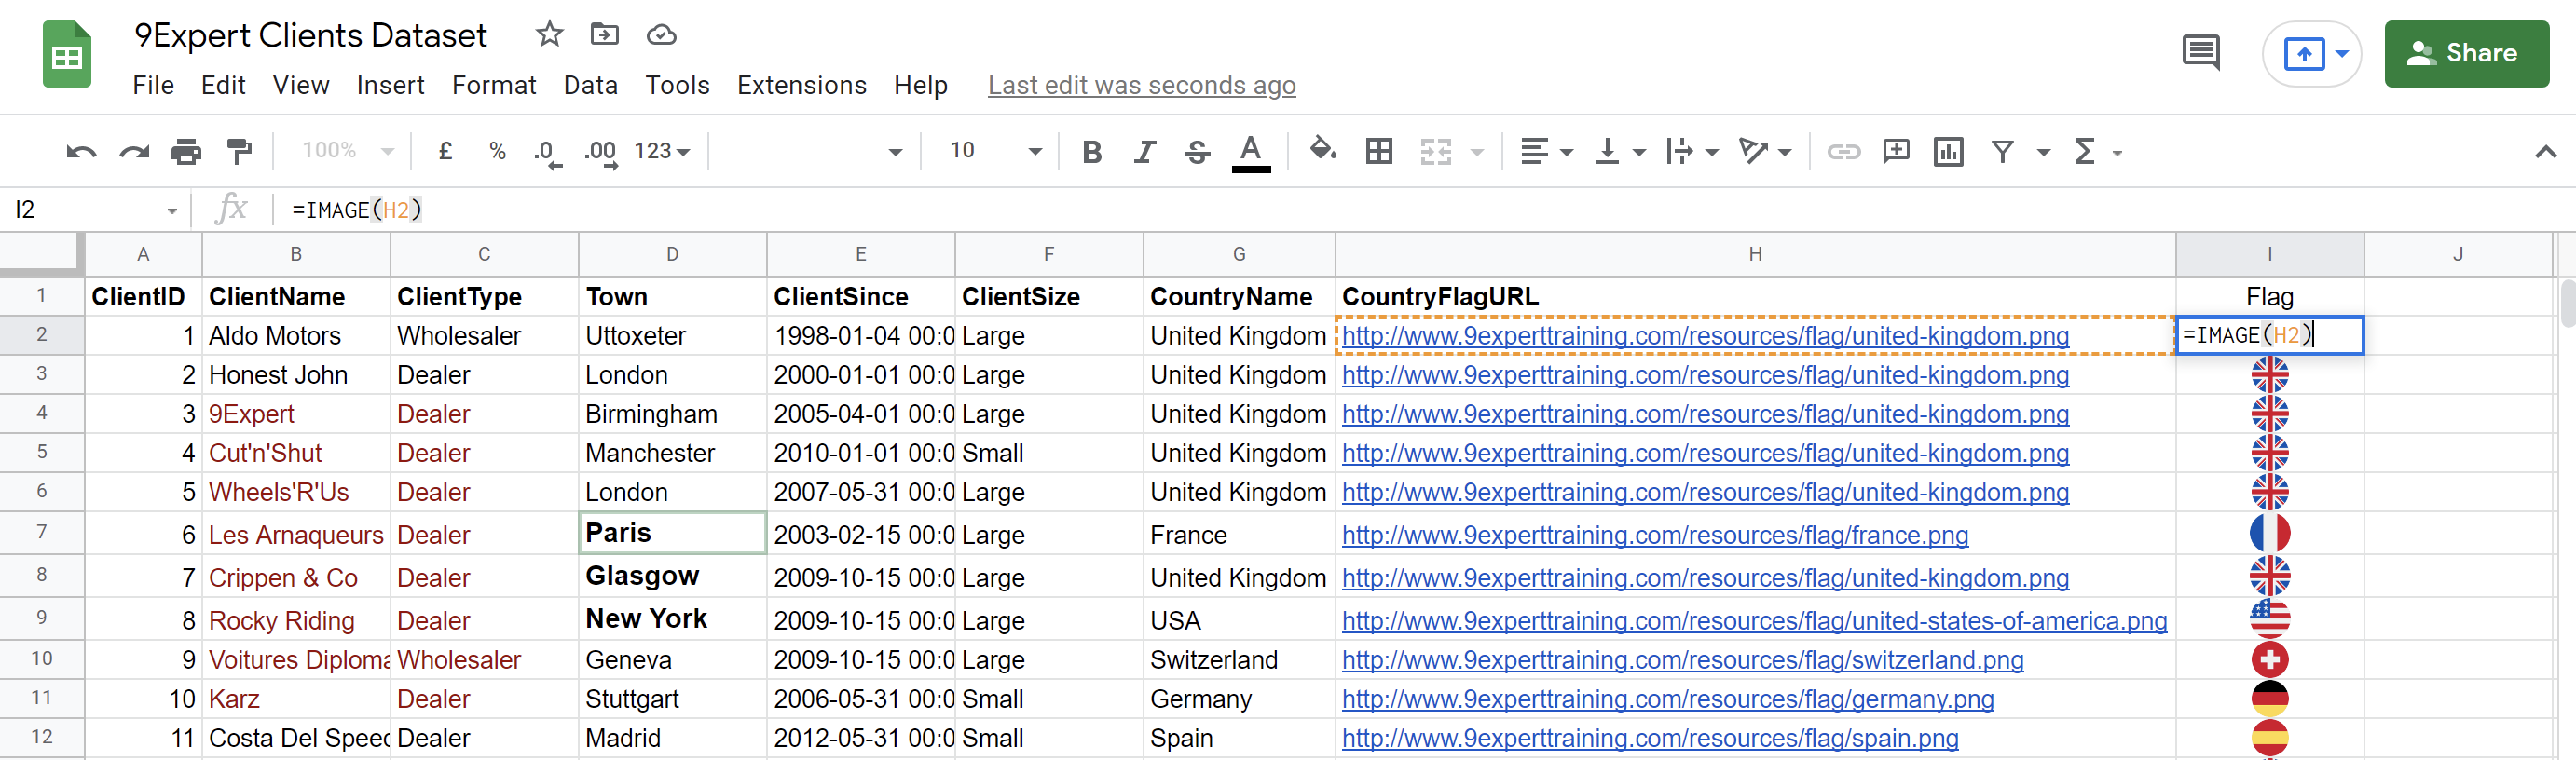This screenshot has height=760, width=2576.
Task: Insert a chart using toolbar icon
Action: (1948, 152)
